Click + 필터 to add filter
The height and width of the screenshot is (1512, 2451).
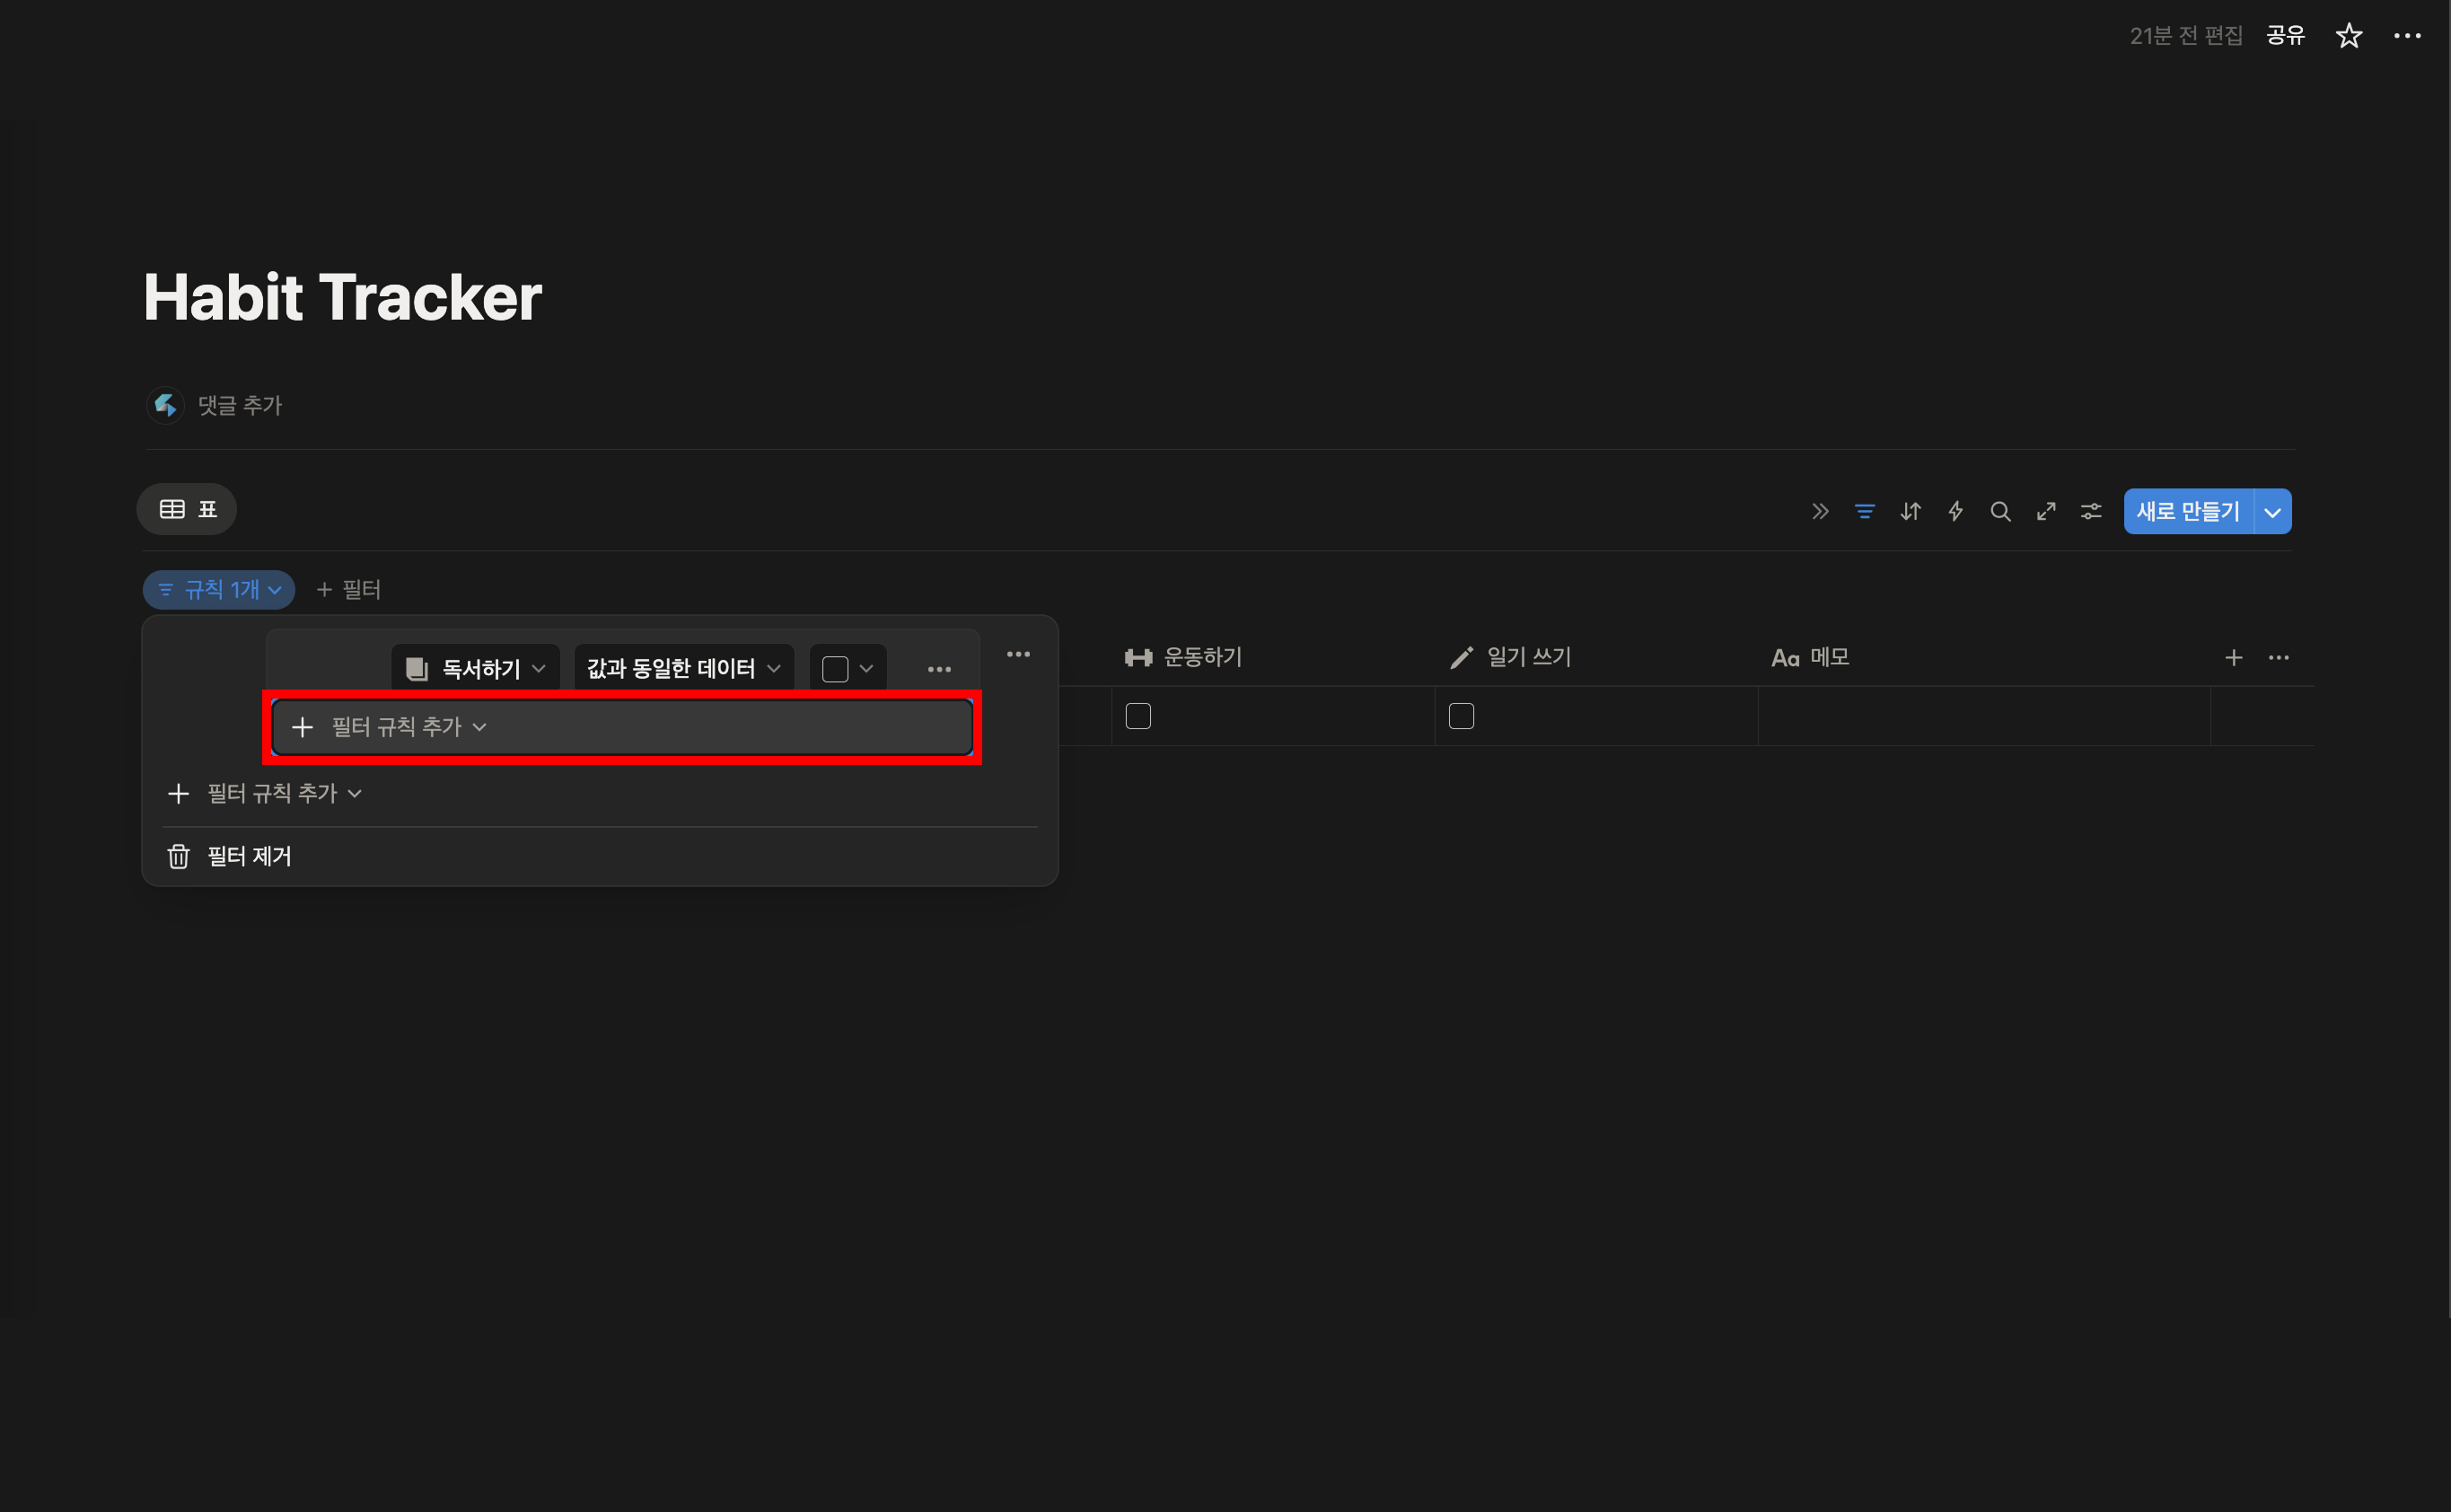[349, 590]
